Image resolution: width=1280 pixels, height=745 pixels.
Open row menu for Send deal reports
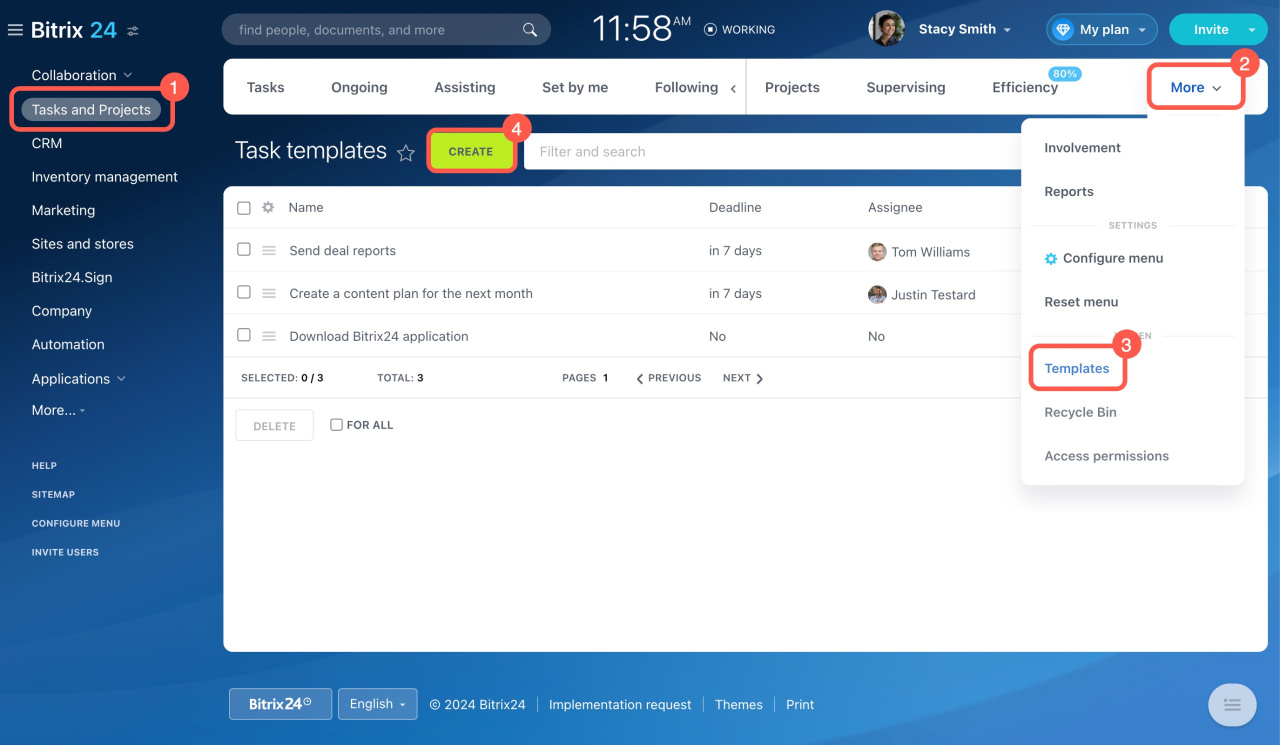(x=269, y=251)
